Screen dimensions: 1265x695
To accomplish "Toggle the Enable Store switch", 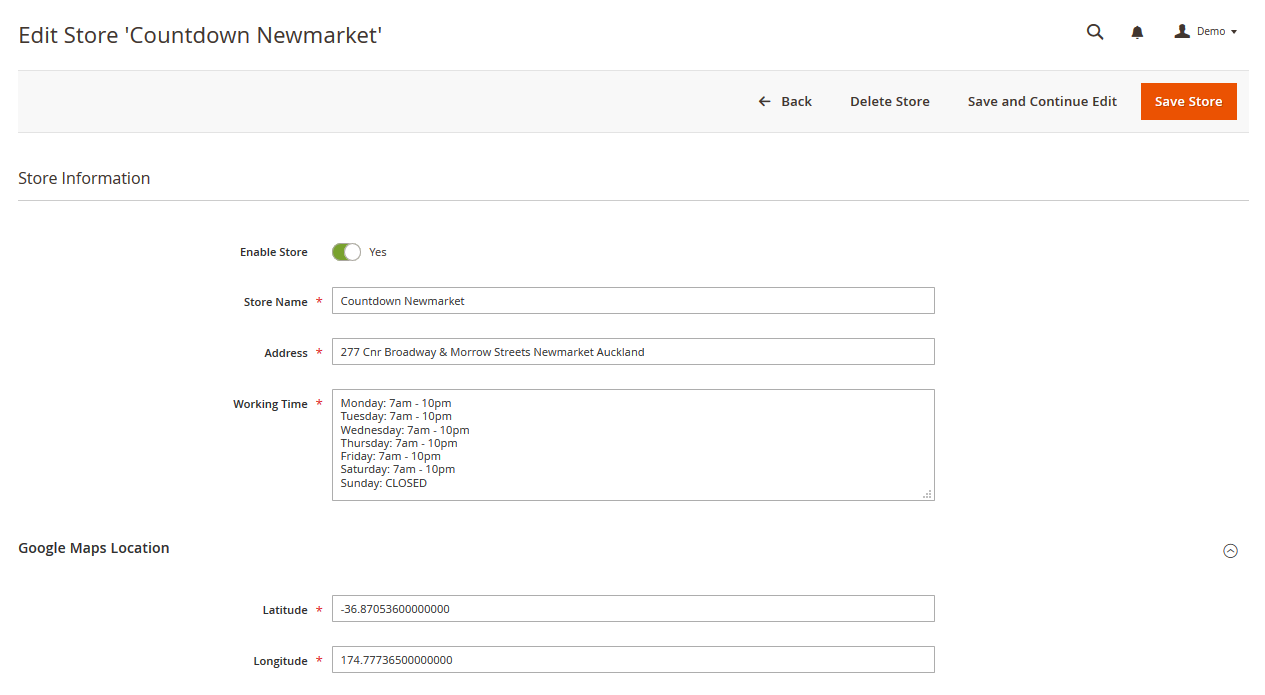I will pyautogui.click(x=346, y=252).
